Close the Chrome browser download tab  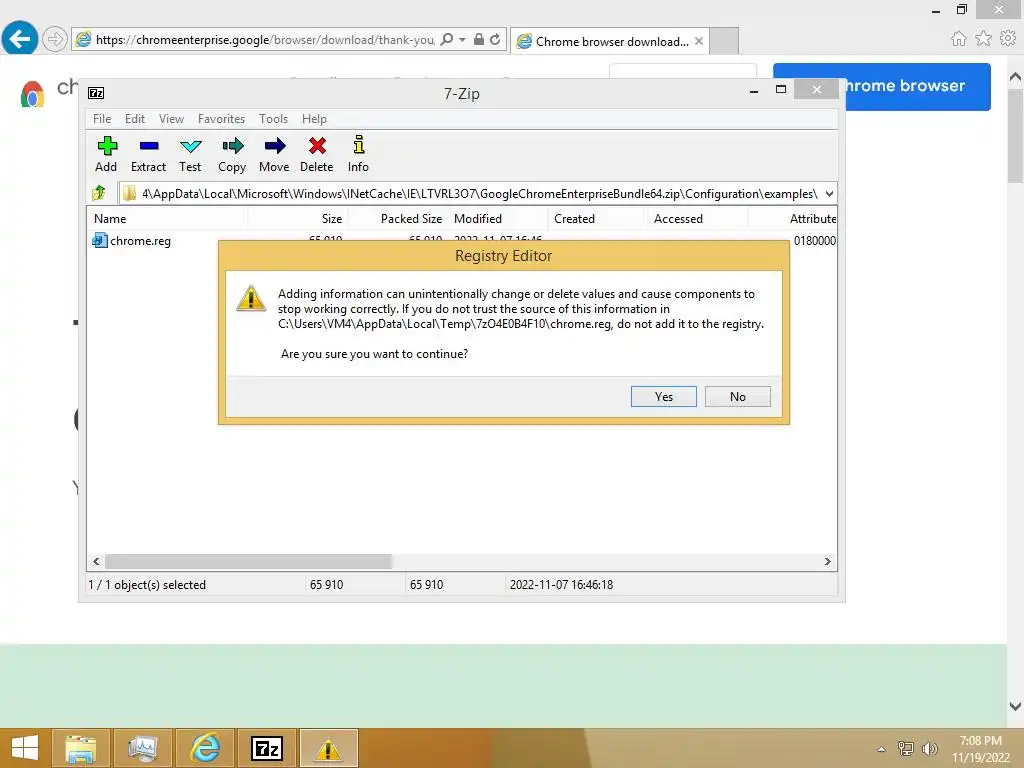pos(699,41)
